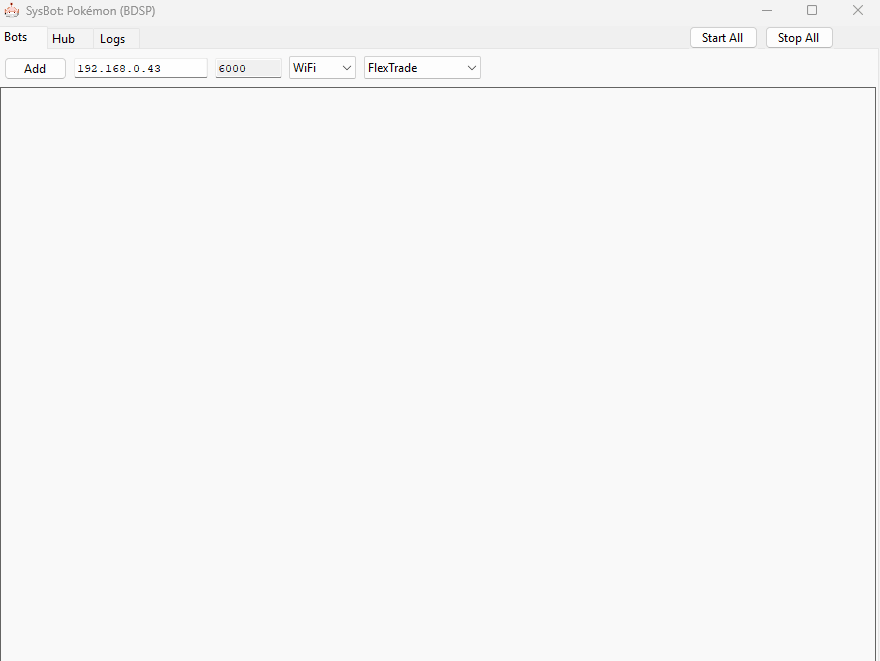Open the Logs tab
The width and height of the screenshot is (880, 661).
pyautogui.click(x=116, y=39)
